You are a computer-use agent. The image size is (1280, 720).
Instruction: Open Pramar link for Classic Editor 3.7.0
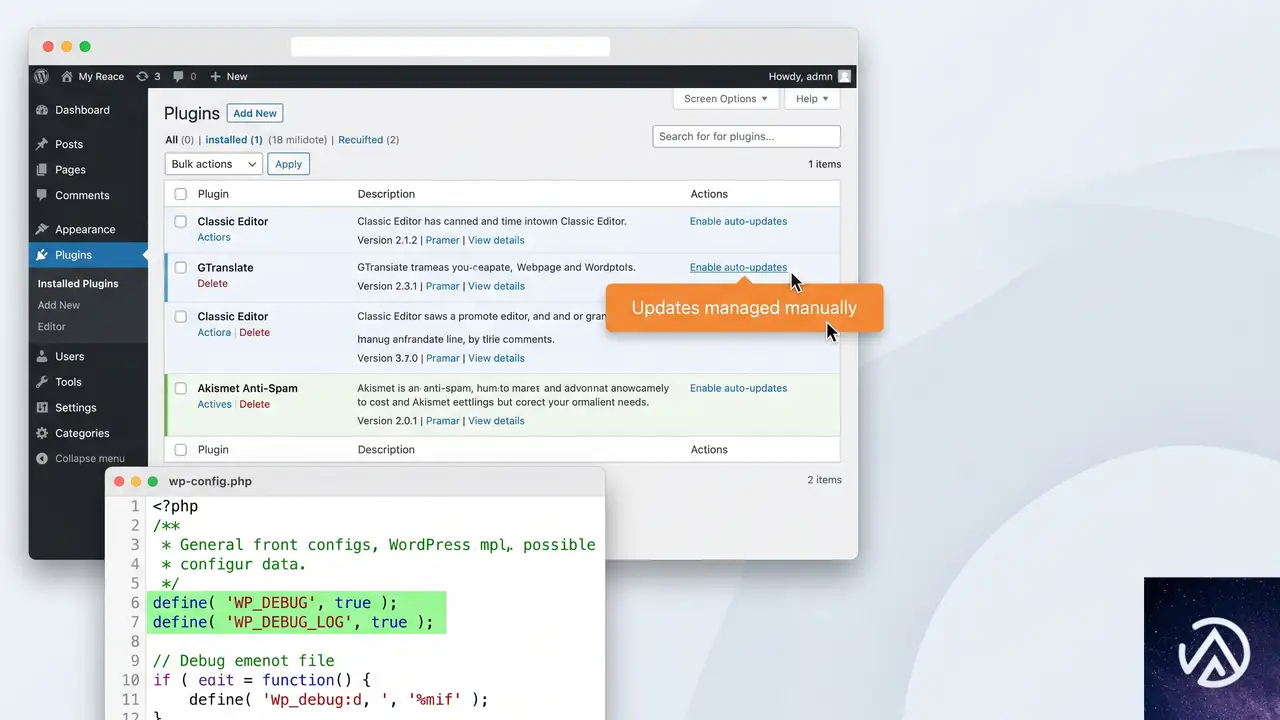click(443, 358)
